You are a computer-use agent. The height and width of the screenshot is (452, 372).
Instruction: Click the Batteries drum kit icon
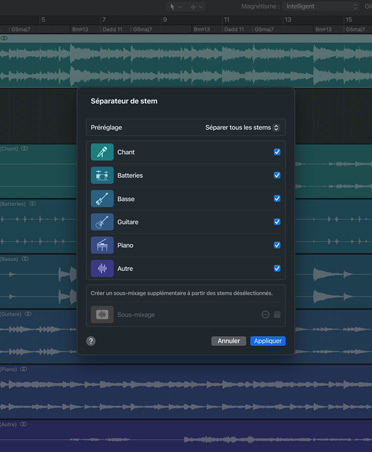tap(102, 175)
